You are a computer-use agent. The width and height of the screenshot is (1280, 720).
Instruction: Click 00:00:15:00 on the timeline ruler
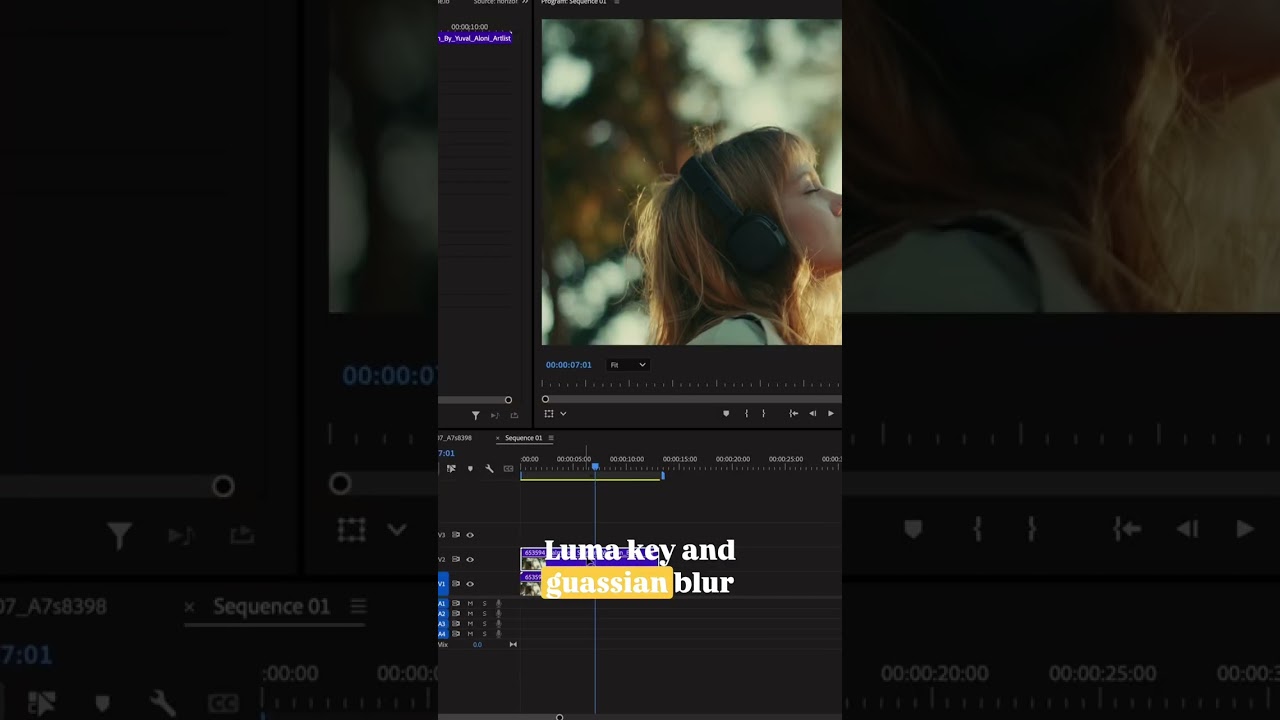680,459
